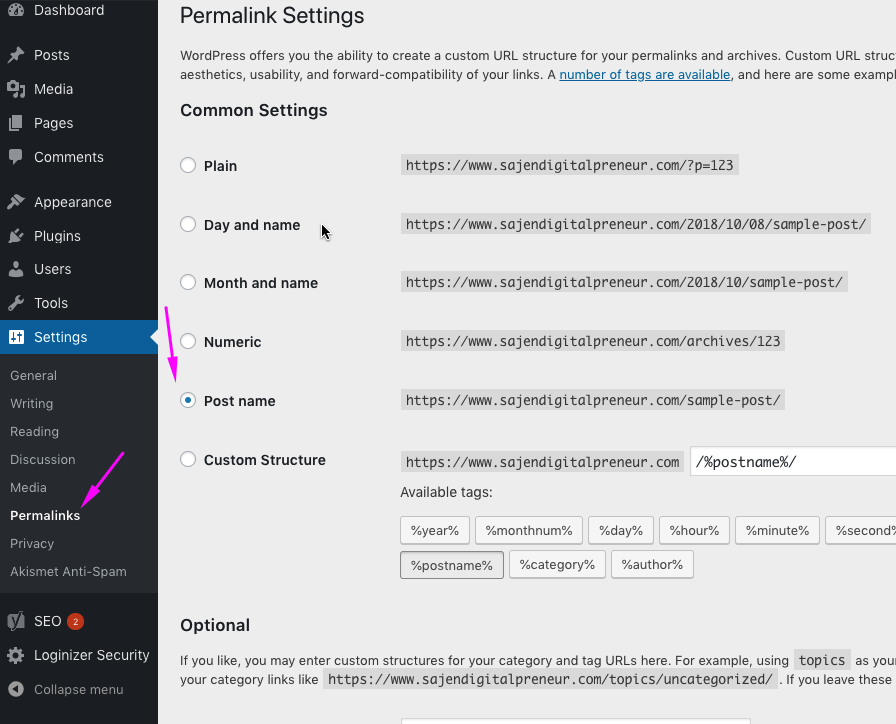Select the Day and name radio button
The image size is (896, 724).
[188, 225]
